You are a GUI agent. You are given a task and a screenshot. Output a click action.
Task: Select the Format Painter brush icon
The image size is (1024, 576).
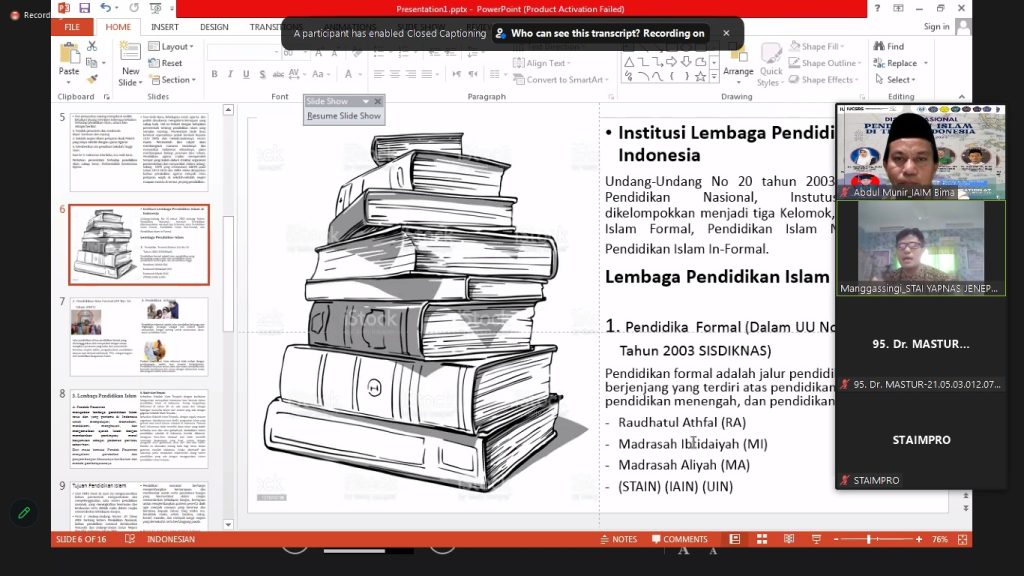click(92, 79)
